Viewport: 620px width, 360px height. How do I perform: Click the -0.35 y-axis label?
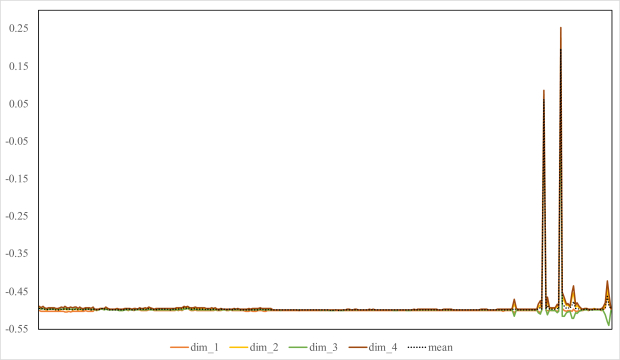(17, 254)
